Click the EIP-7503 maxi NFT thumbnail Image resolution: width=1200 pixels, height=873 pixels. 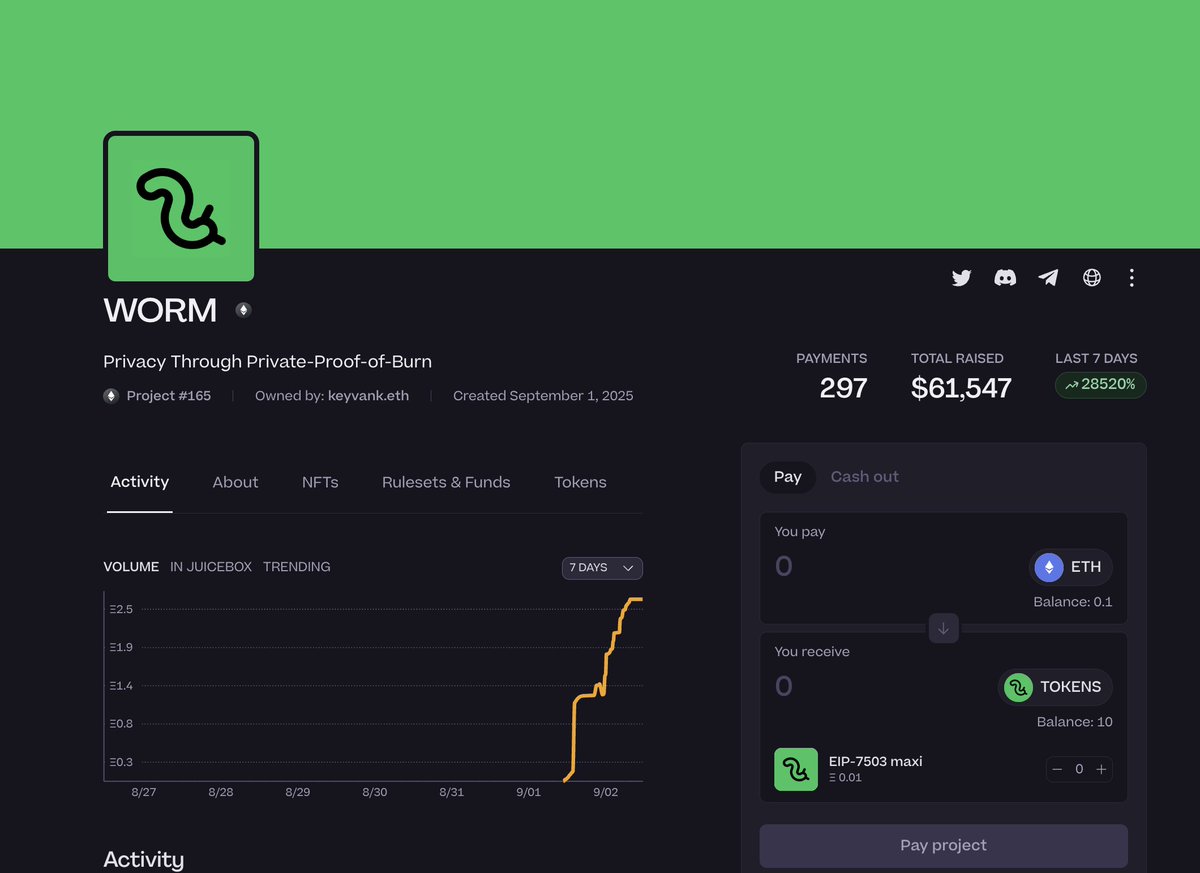click(796, 769)
